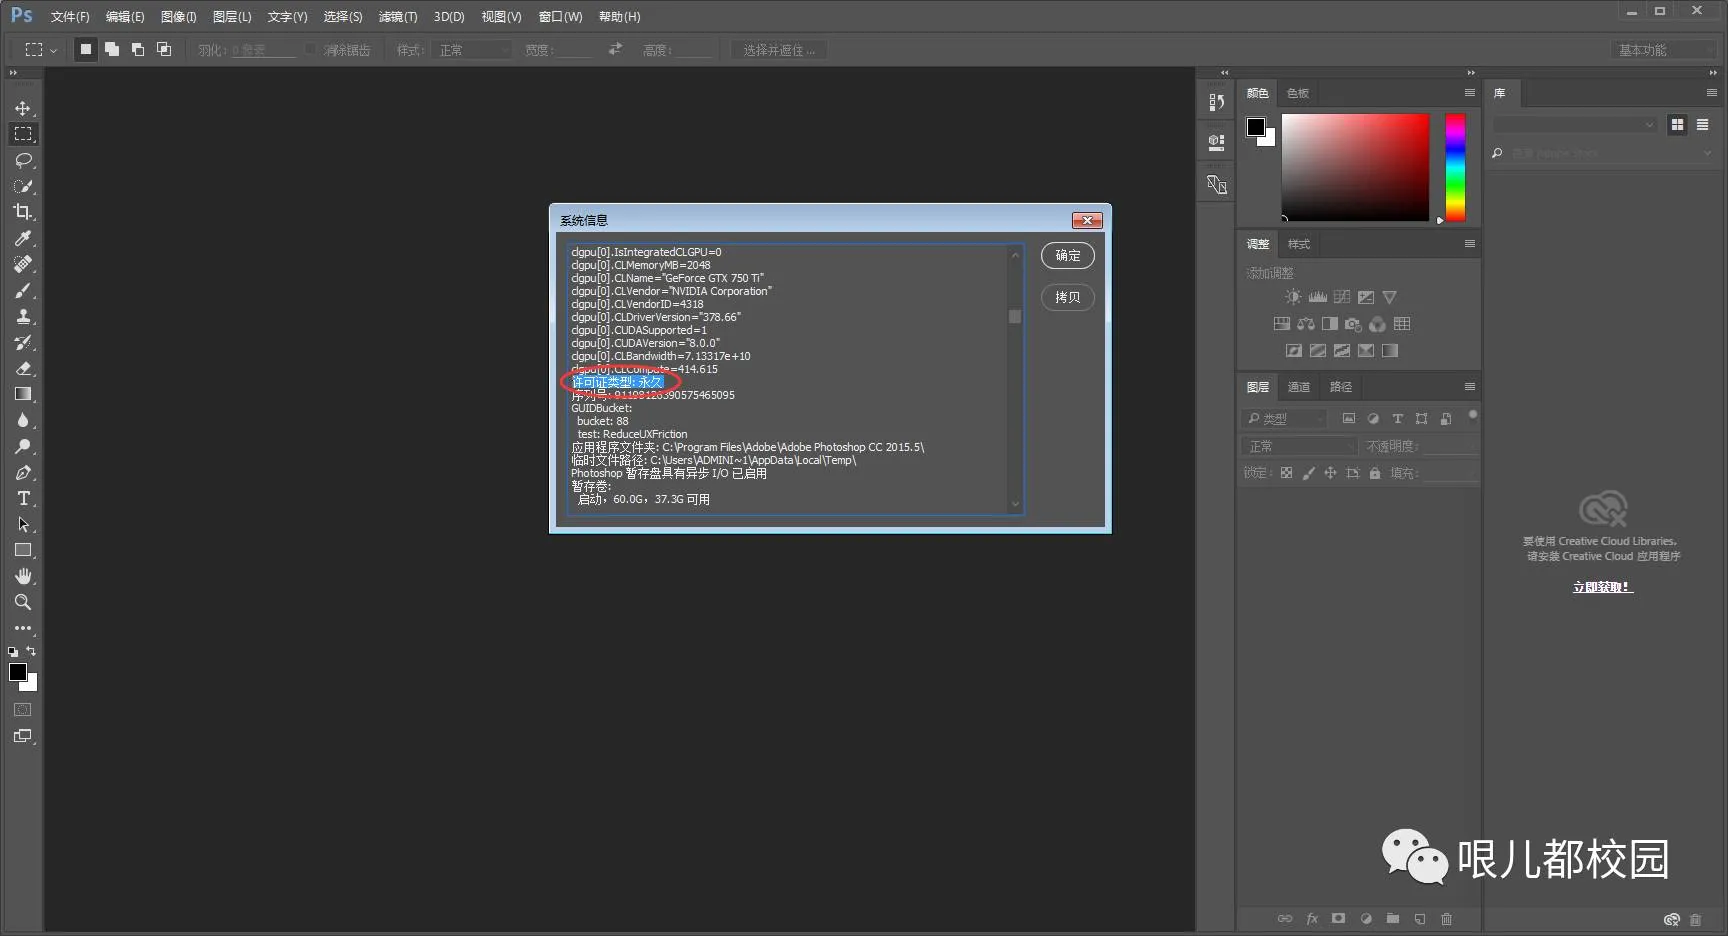This screenshot has width=1728, height=936.
Task: Open the 文件(F) menu
Action: click(70, 17)
